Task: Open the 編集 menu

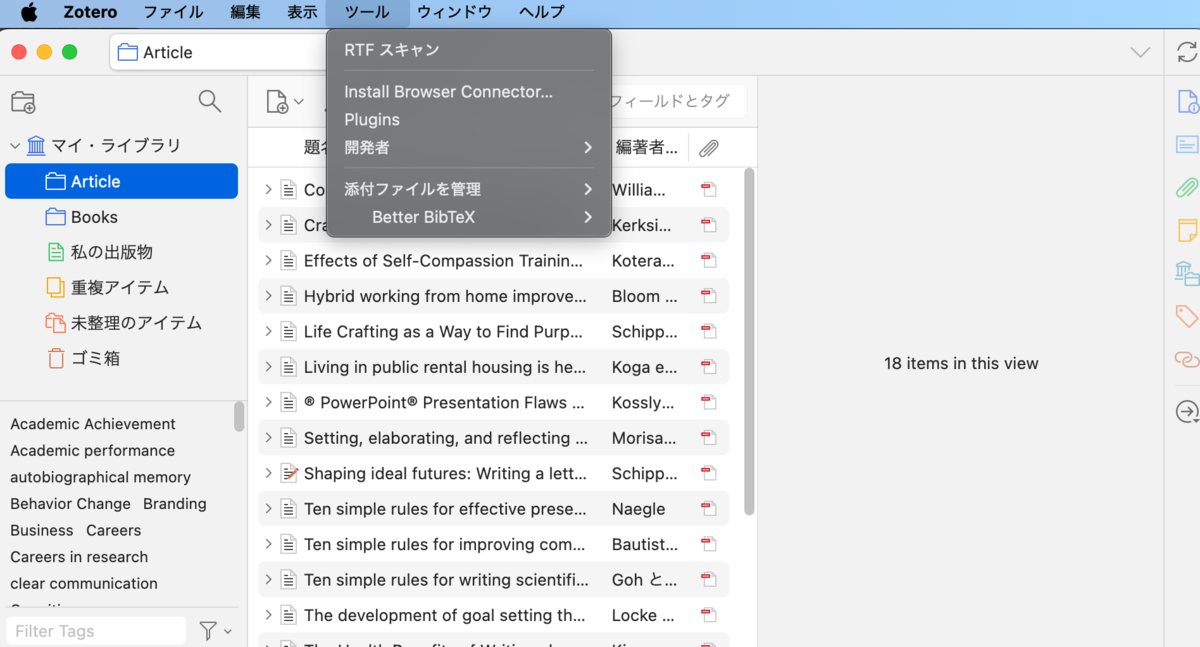Action: tap(245, 13)
